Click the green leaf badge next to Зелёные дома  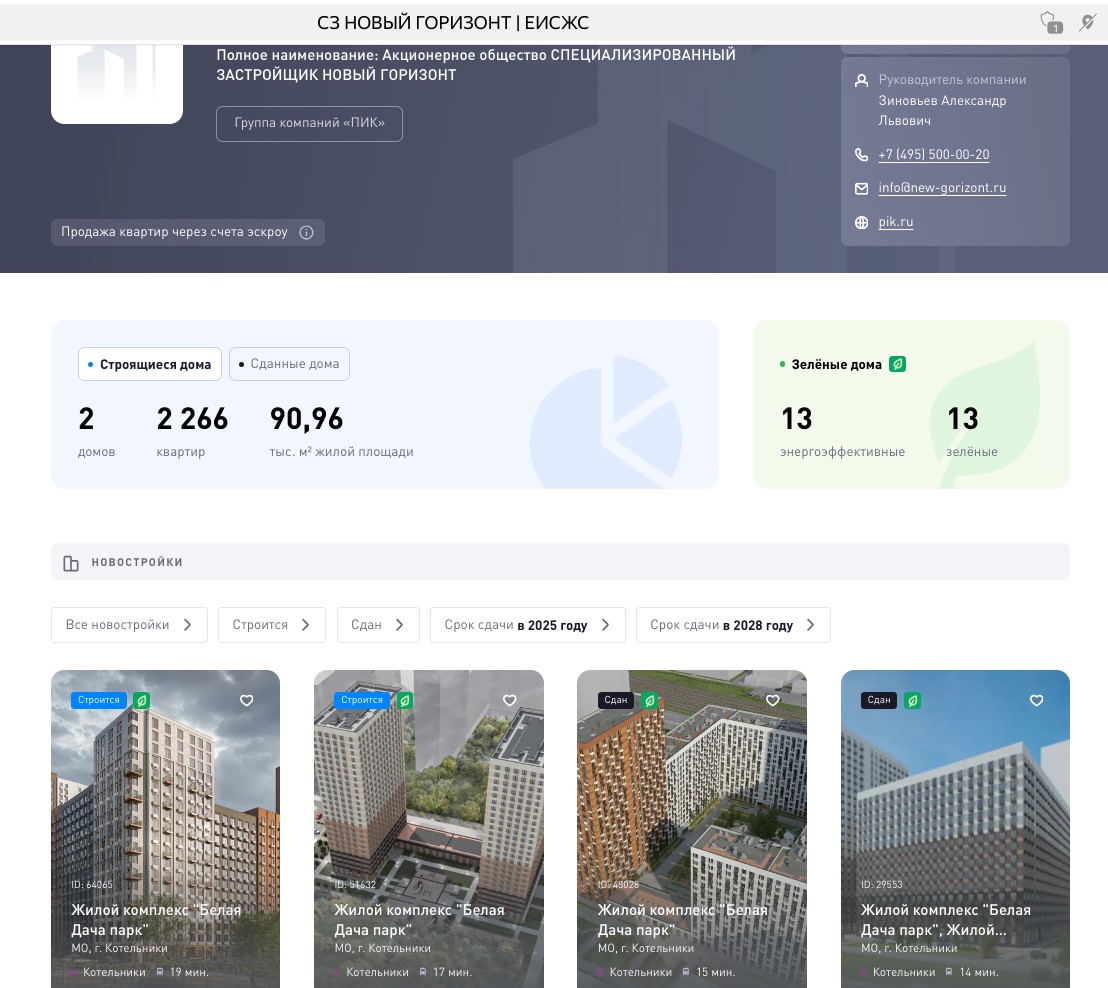tap(897, 364)
